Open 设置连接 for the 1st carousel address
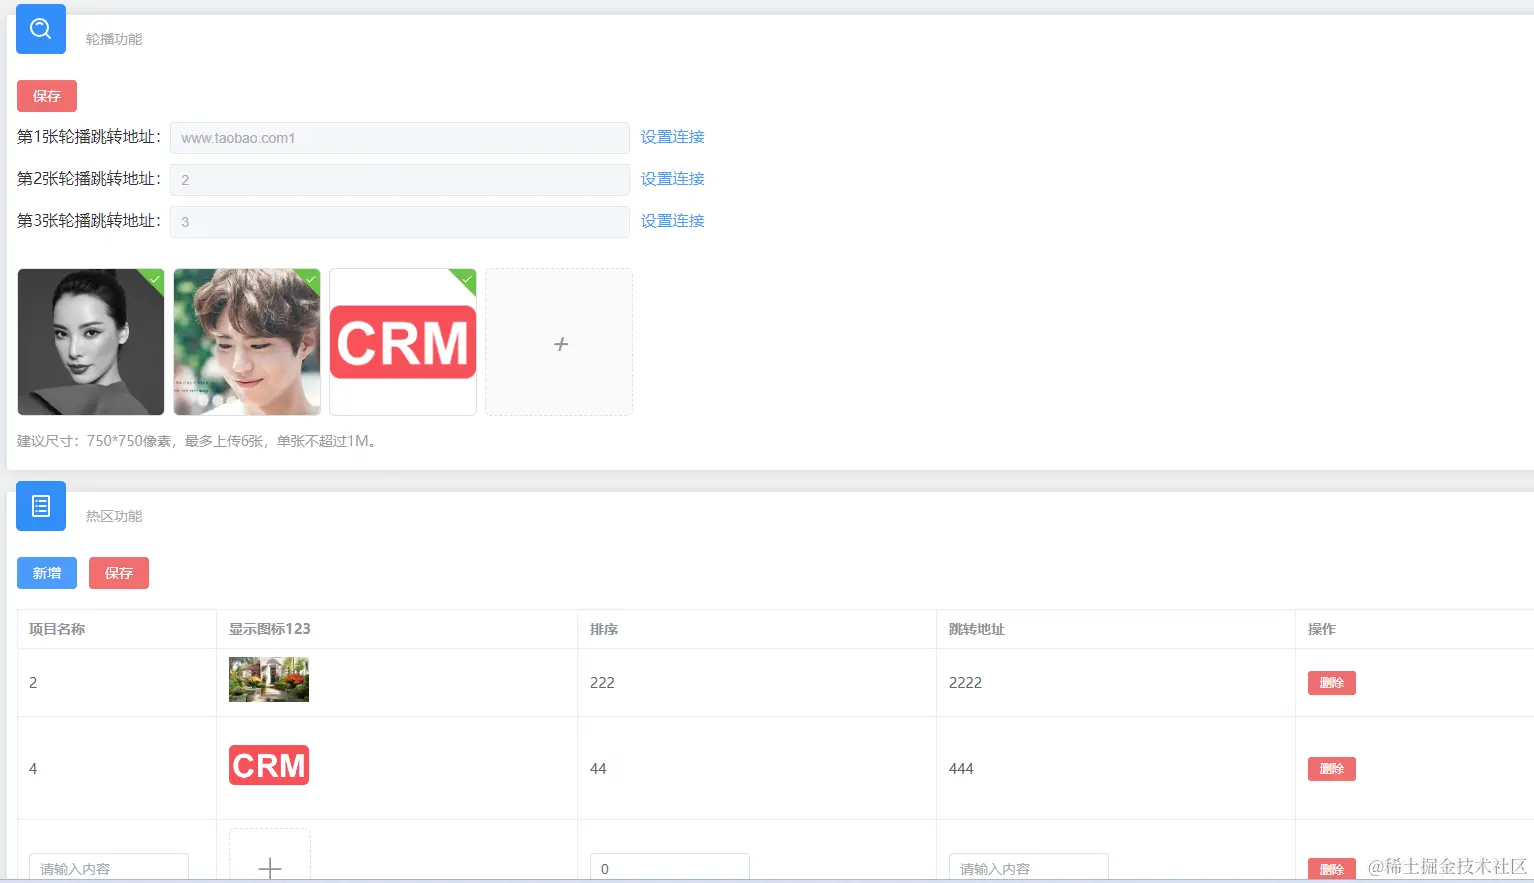This screenshot has height=883, width=1534. (x=673, y=137)
